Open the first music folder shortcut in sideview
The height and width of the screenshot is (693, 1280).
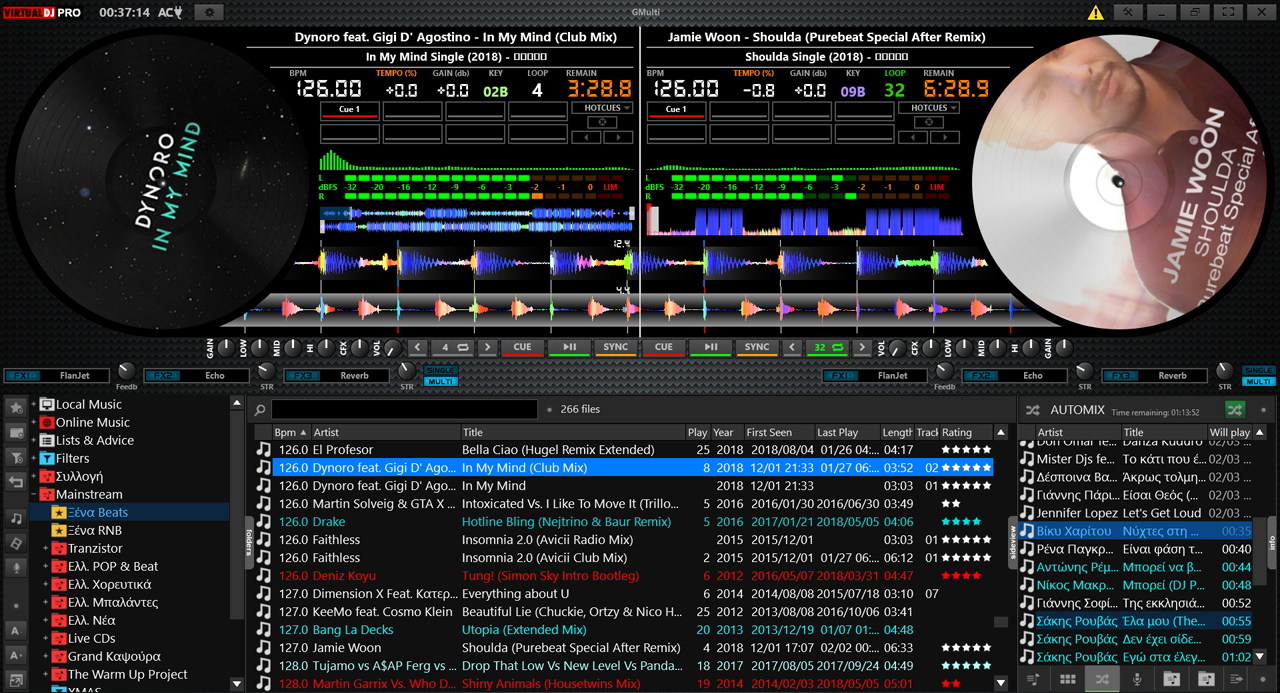(1171, 679)
